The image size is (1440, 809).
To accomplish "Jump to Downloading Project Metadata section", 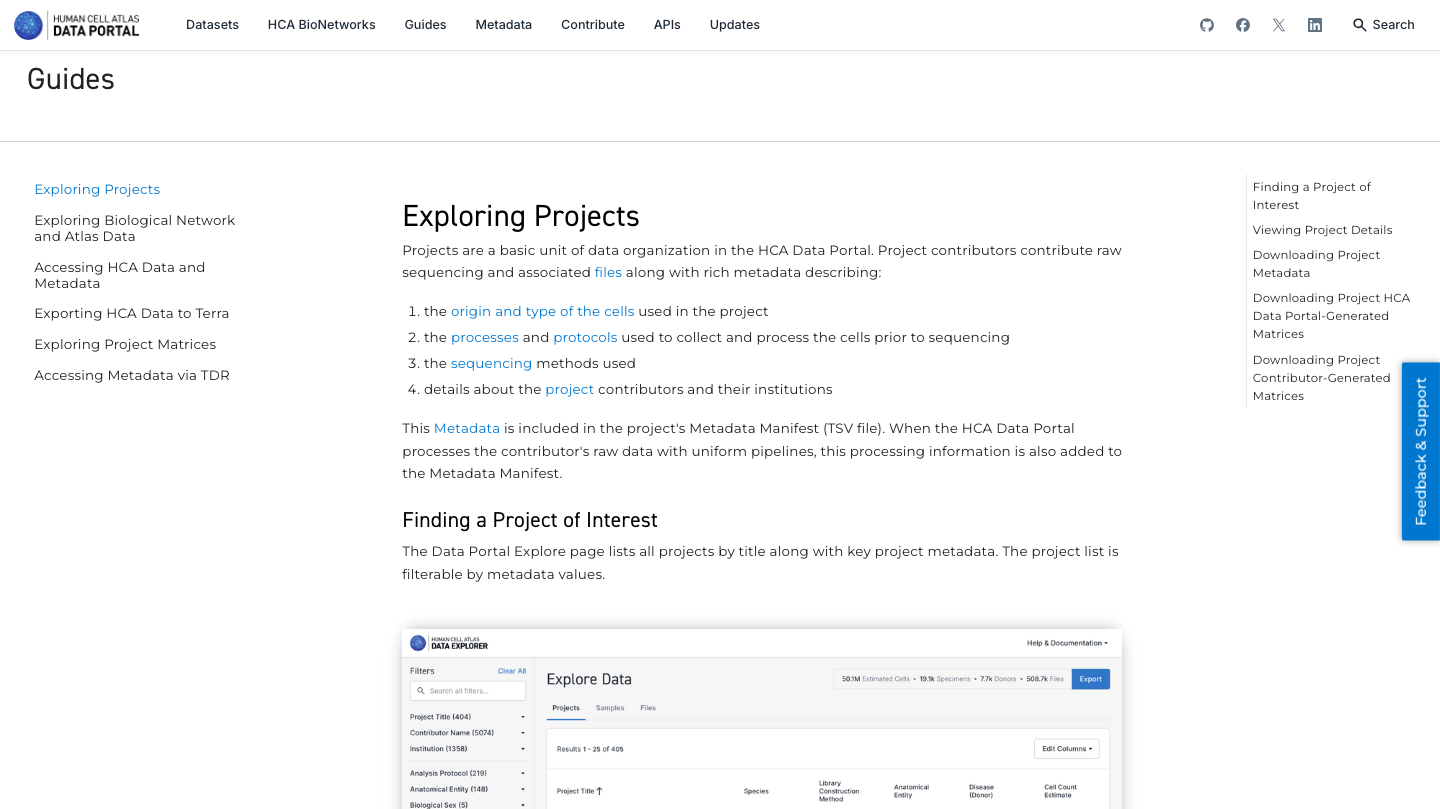I will coord(1316,264).
